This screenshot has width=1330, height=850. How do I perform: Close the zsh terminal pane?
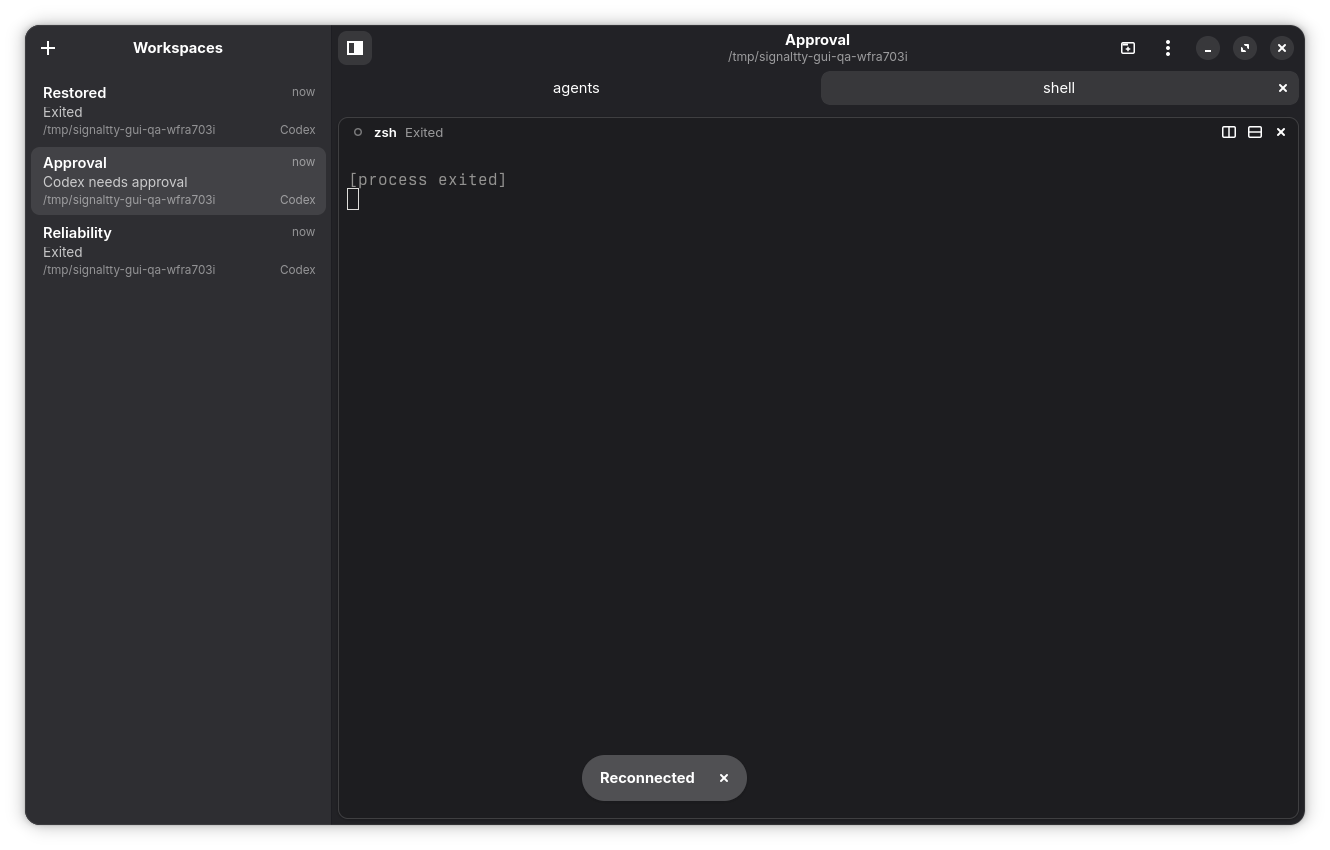click(1281, 132)
